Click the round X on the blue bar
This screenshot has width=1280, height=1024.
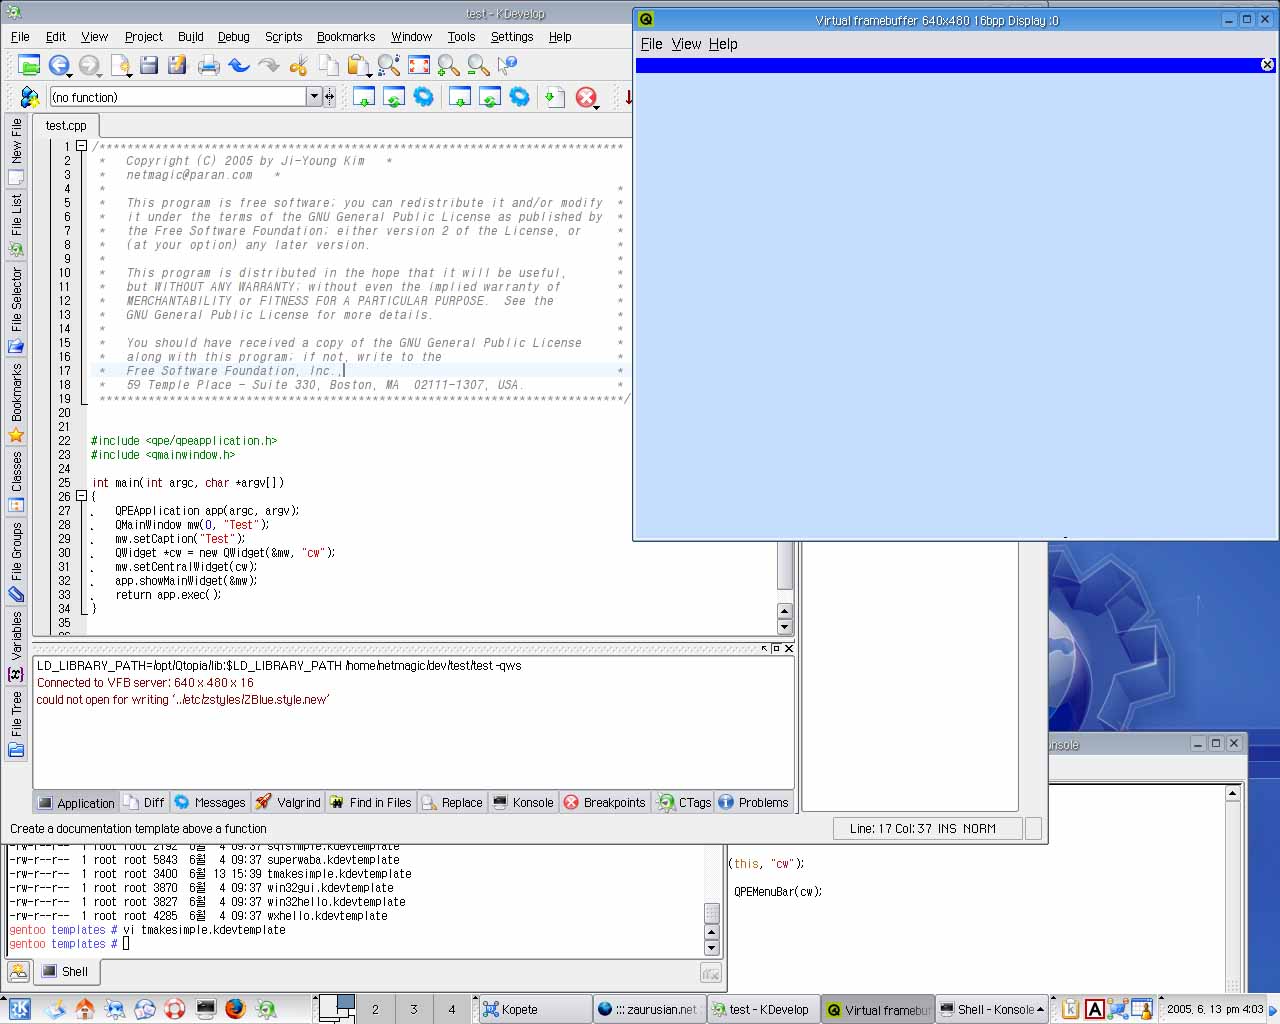tap(1267, 65)
